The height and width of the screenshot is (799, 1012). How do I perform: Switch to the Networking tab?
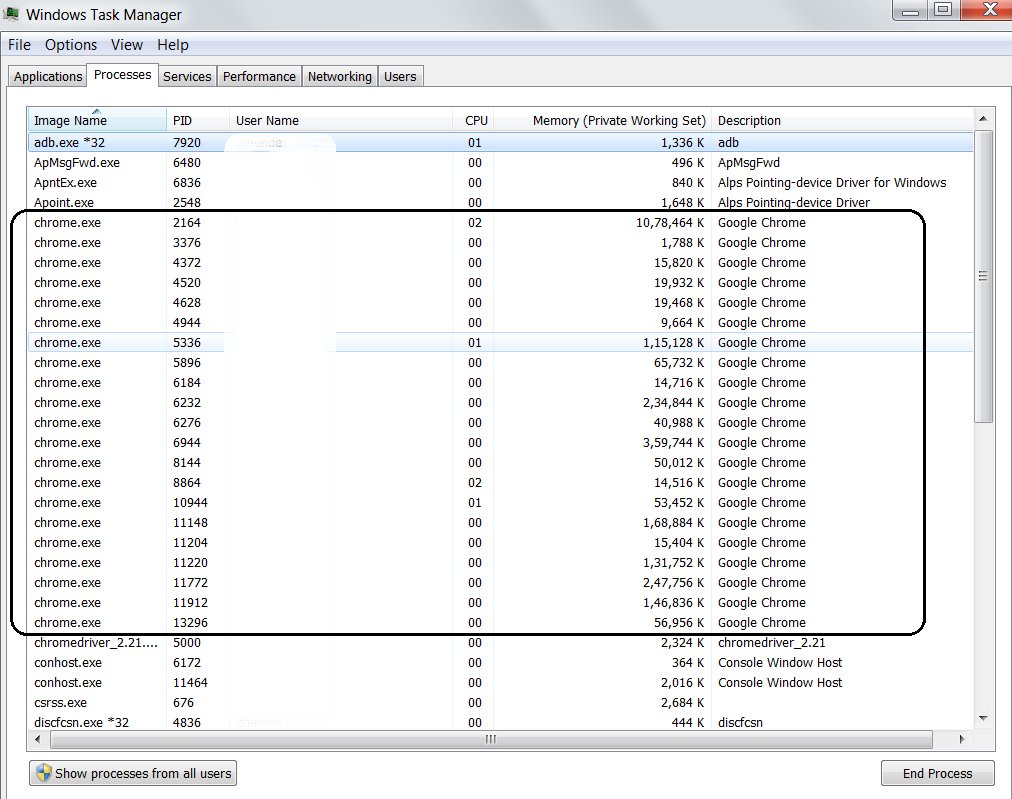point(339,77)
